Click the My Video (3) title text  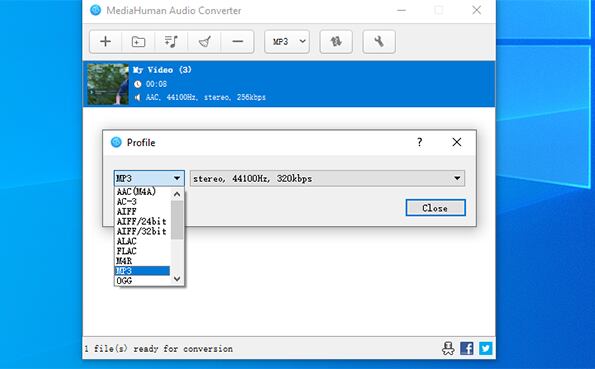(162, 70)
